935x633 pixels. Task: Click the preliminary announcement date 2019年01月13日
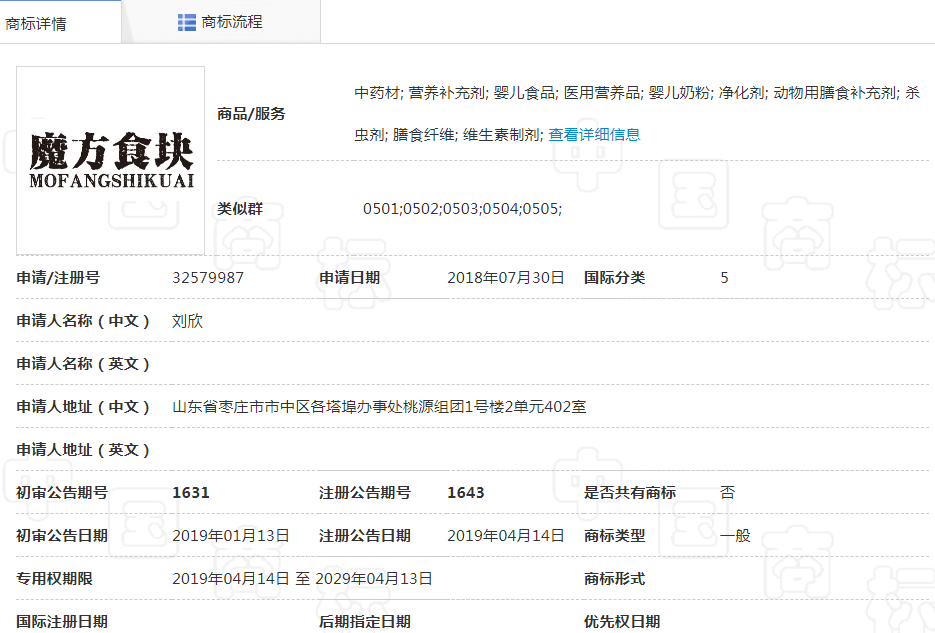(231, 536)
